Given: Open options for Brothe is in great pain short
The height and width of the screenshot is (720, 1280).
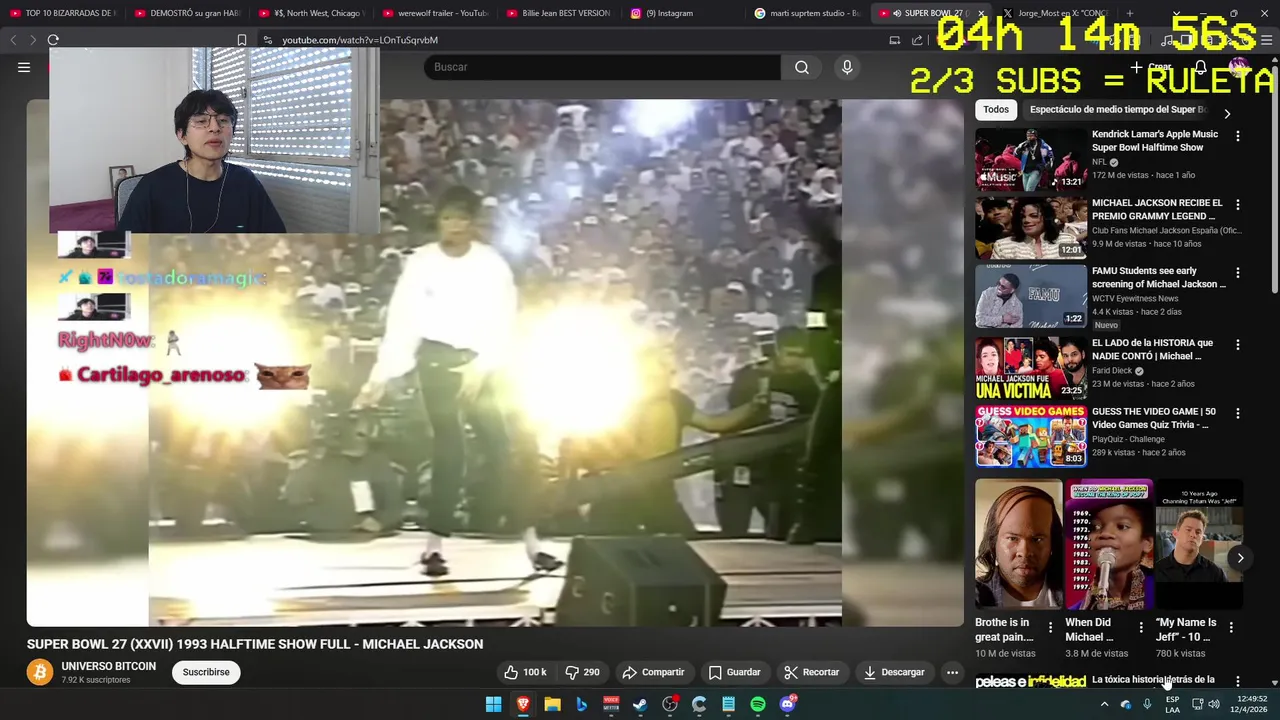Looking at the screenshot, I should pos(1050,627).
